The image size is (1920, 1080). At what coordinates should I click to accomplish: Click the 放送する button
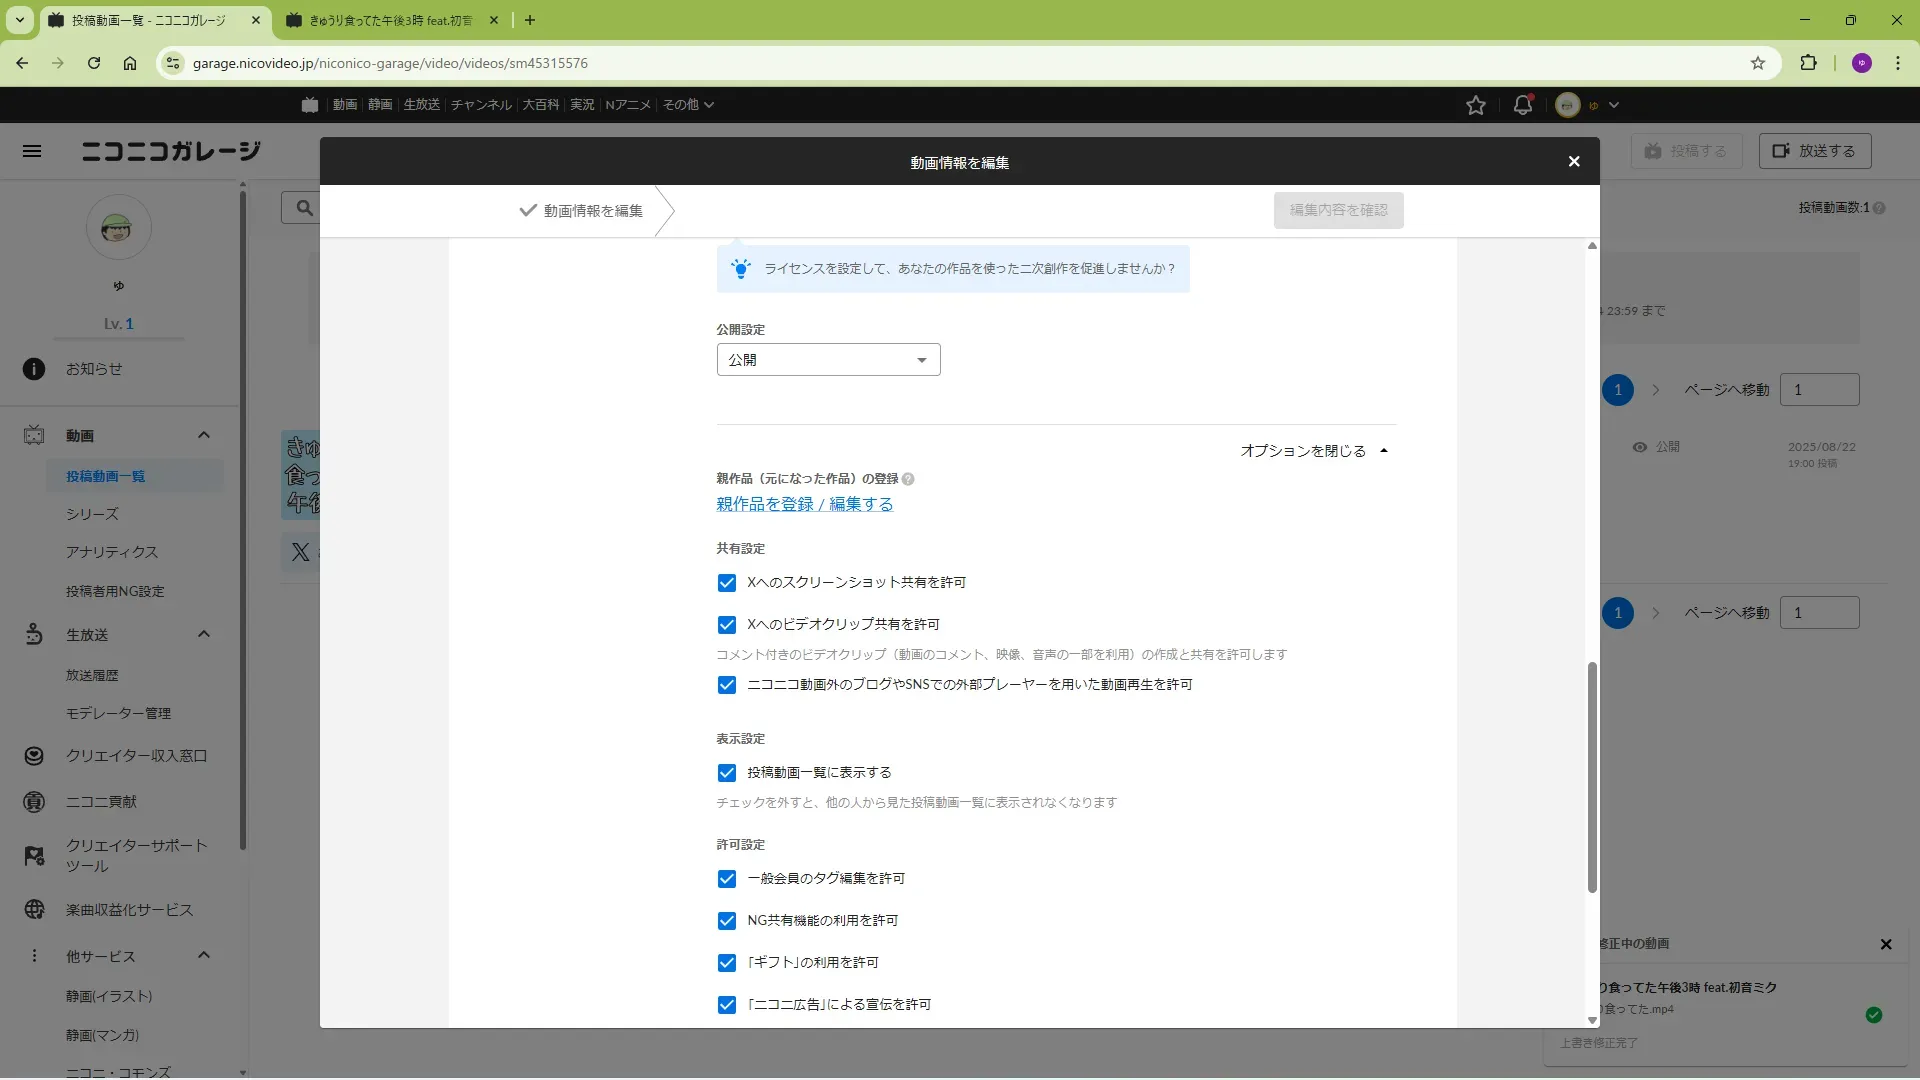point(1814,151)
